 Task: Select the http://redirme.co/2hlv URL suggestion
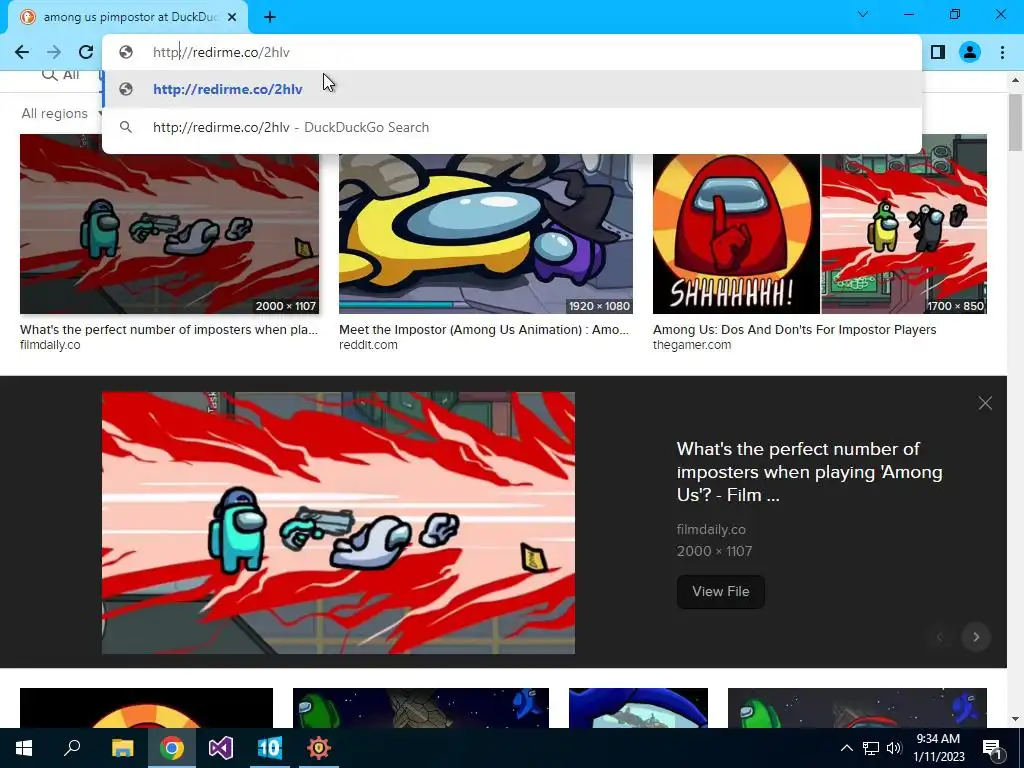tap(512, 89)
